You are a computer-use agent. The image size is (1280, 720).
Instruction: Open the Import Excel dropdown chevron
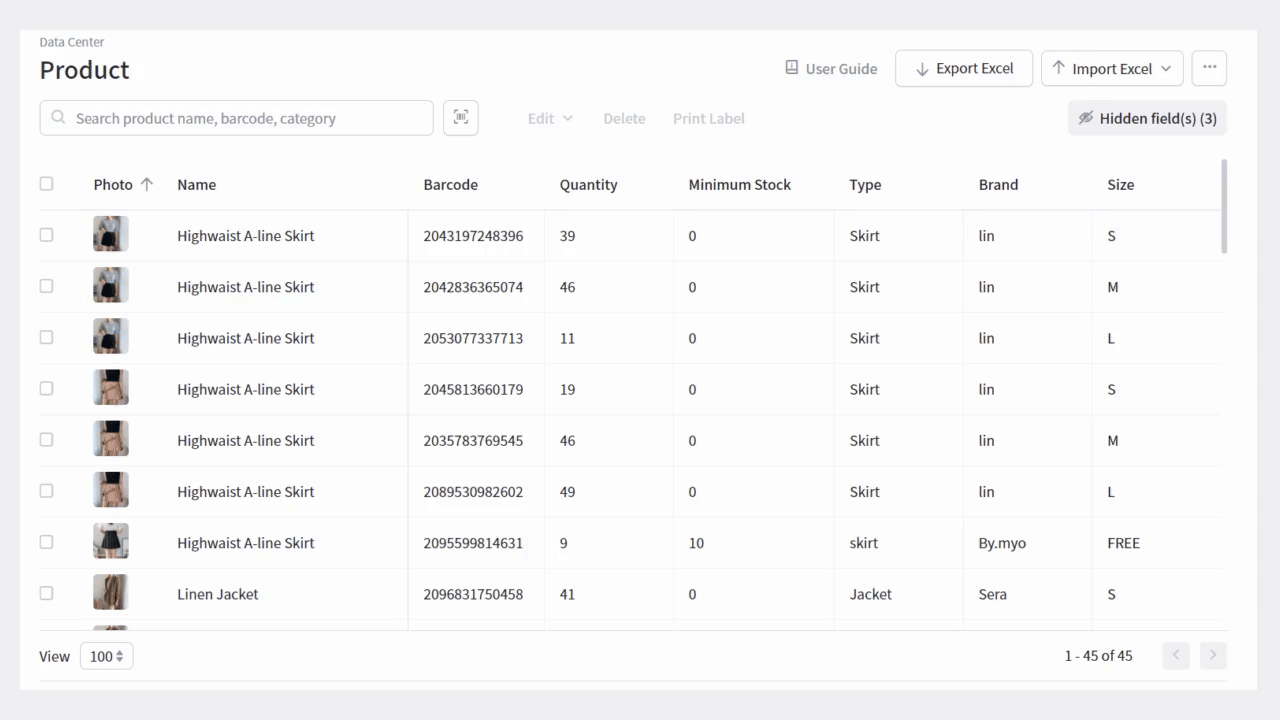1165,69
